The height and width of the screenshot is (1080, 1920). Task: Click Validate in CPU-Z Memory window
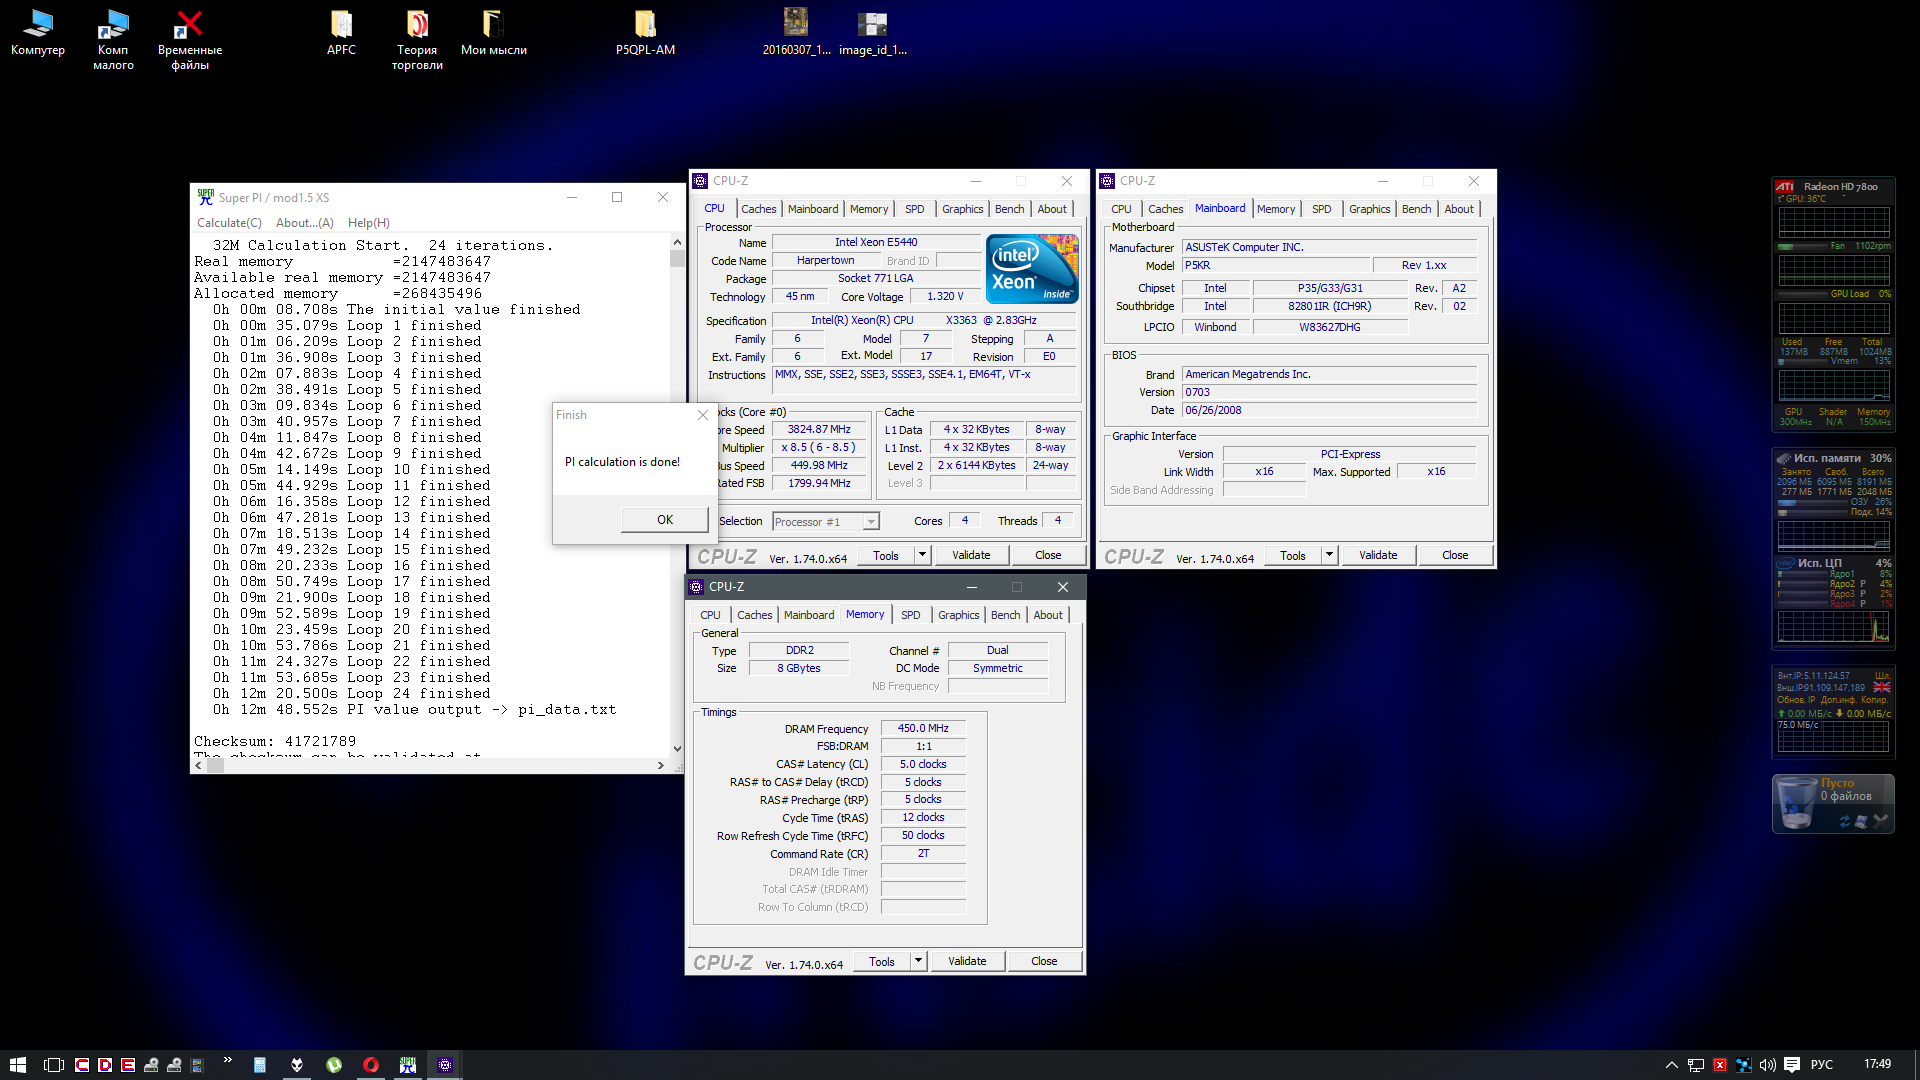[967, 961]
